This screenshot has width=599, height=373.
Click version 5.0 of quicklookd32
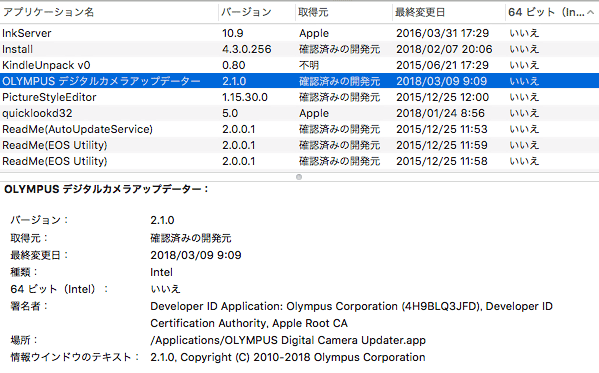coord(230,113)
